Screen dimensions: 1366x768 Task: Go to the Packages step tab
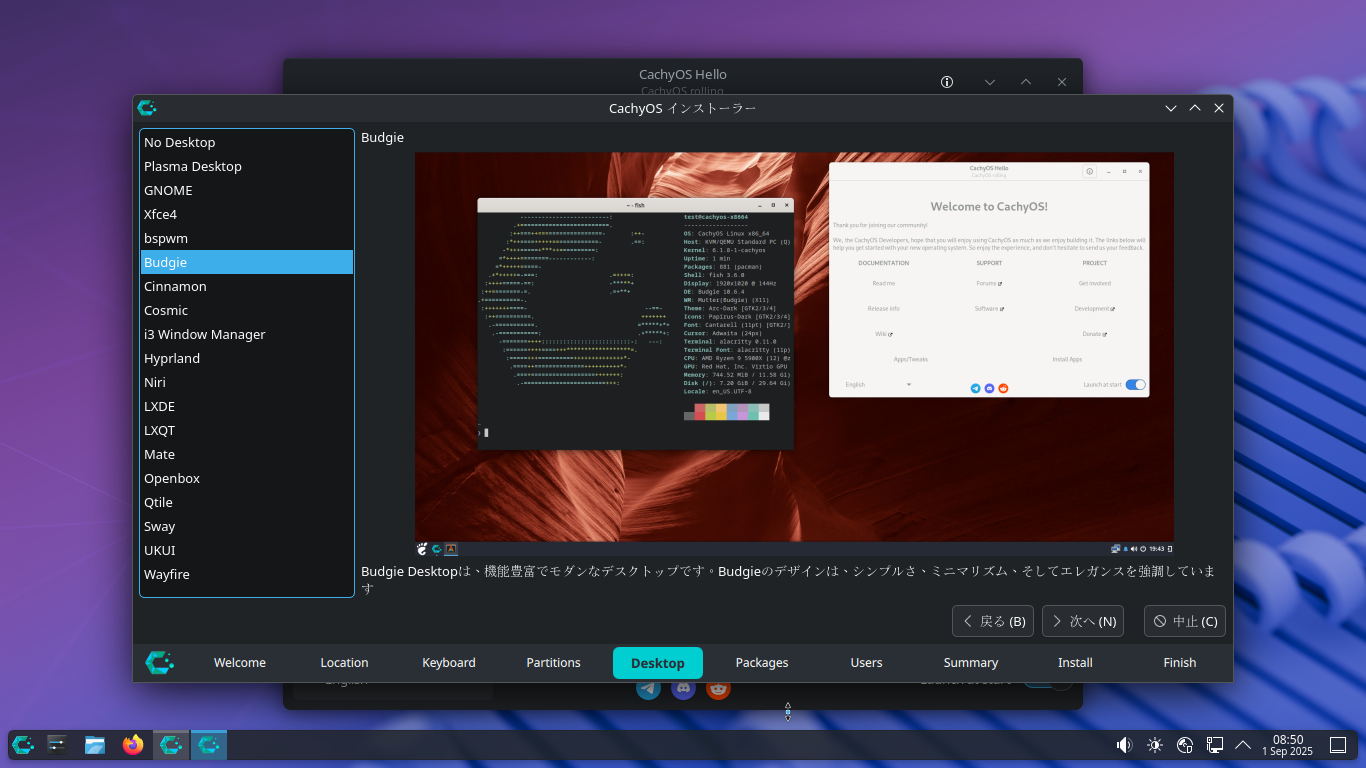[x=761, y=662]
